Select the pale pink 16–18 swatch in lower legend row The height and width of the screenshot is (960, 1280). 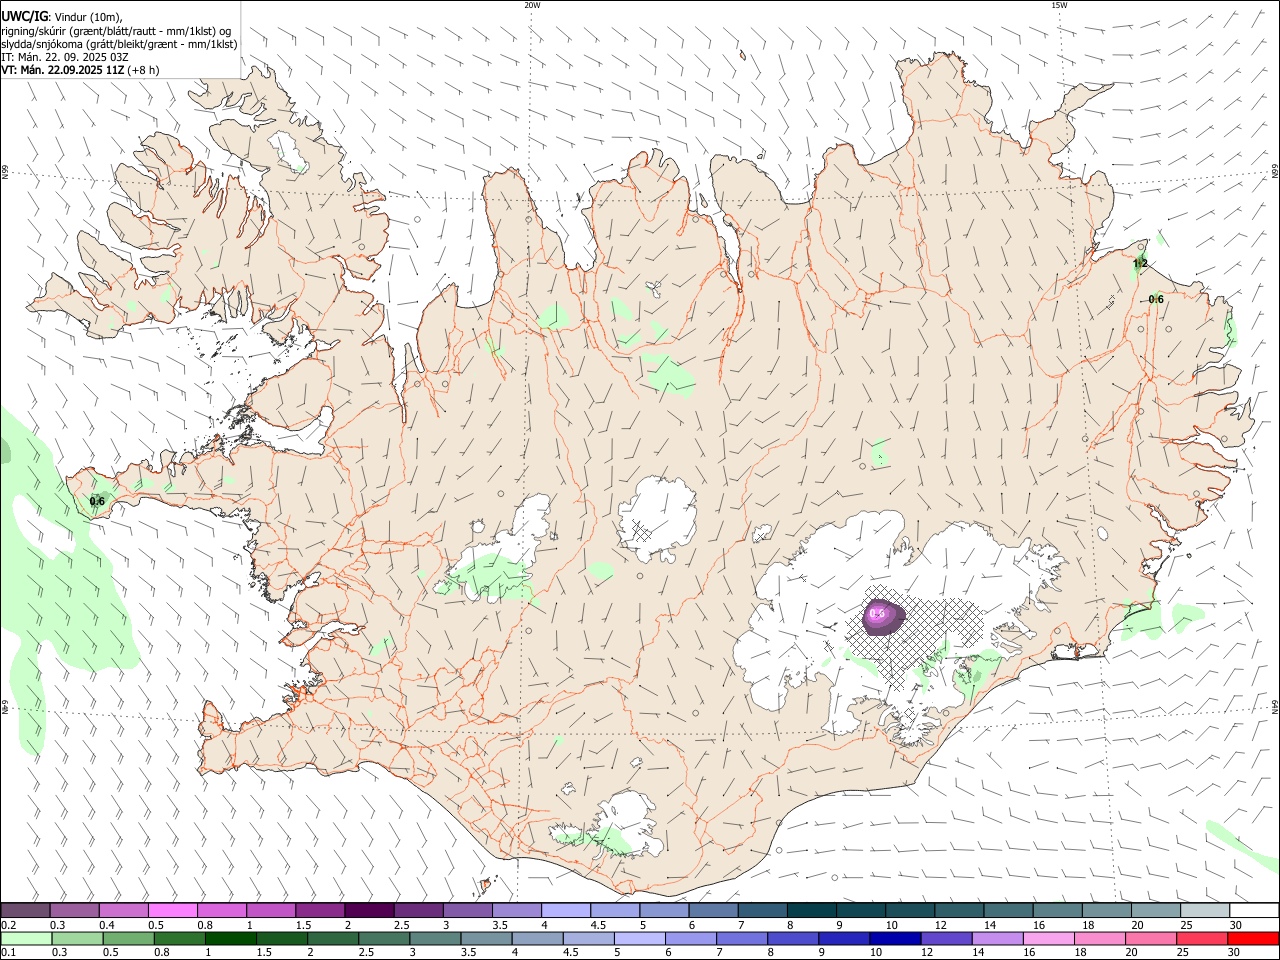[x=1050, y=938]
